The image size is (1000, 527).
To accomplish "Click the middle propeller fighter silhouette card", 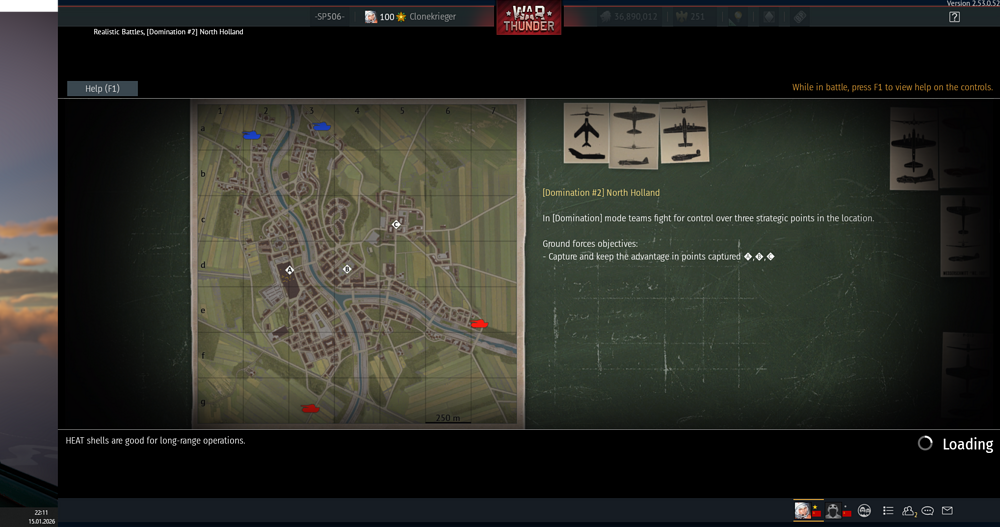I will tap(634, 136).
